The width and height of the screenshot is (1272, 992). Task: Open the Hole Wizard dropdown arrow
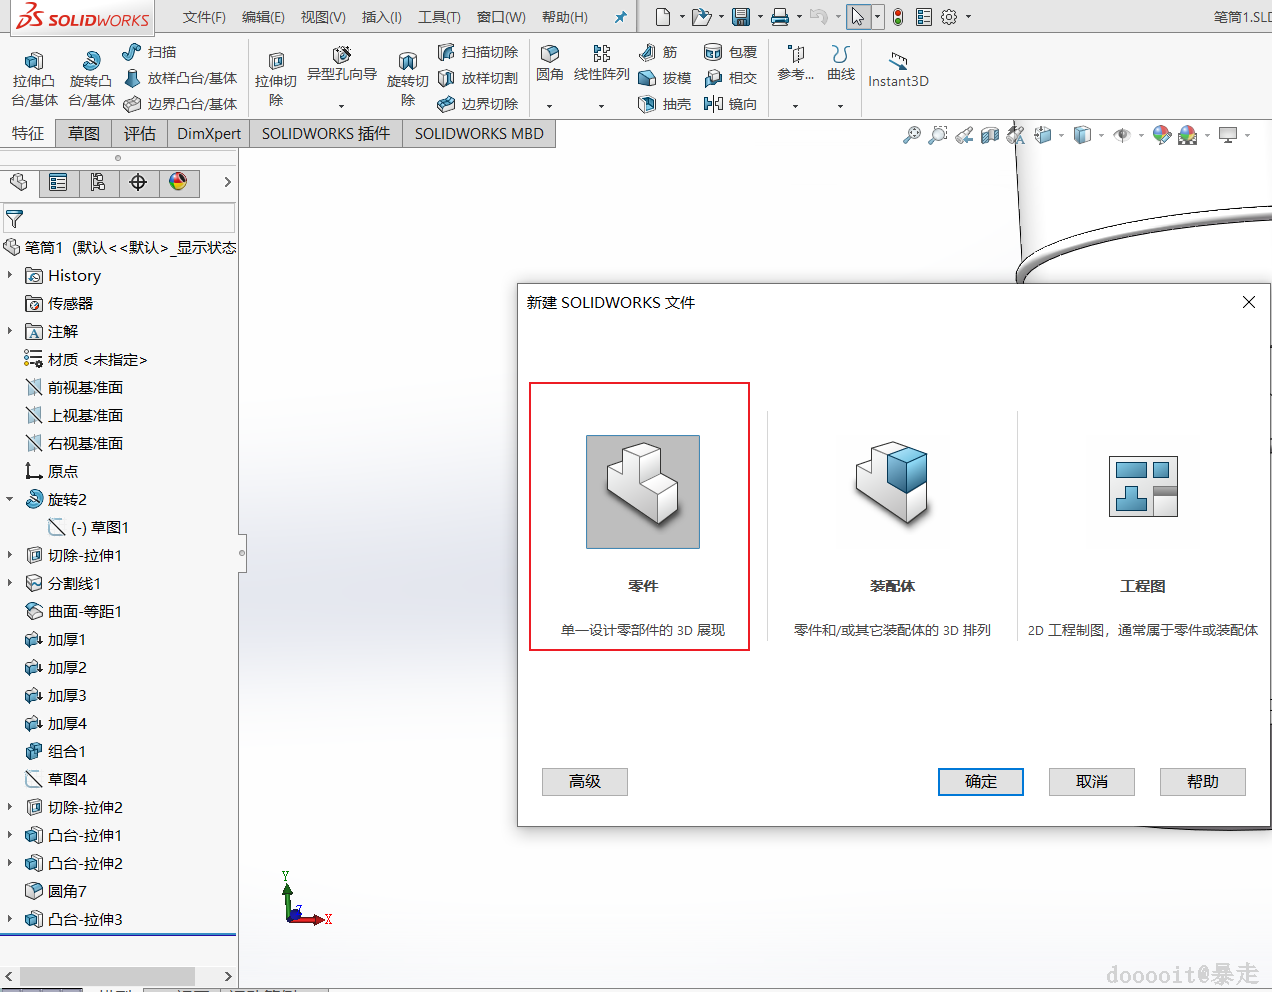[341, 106]
